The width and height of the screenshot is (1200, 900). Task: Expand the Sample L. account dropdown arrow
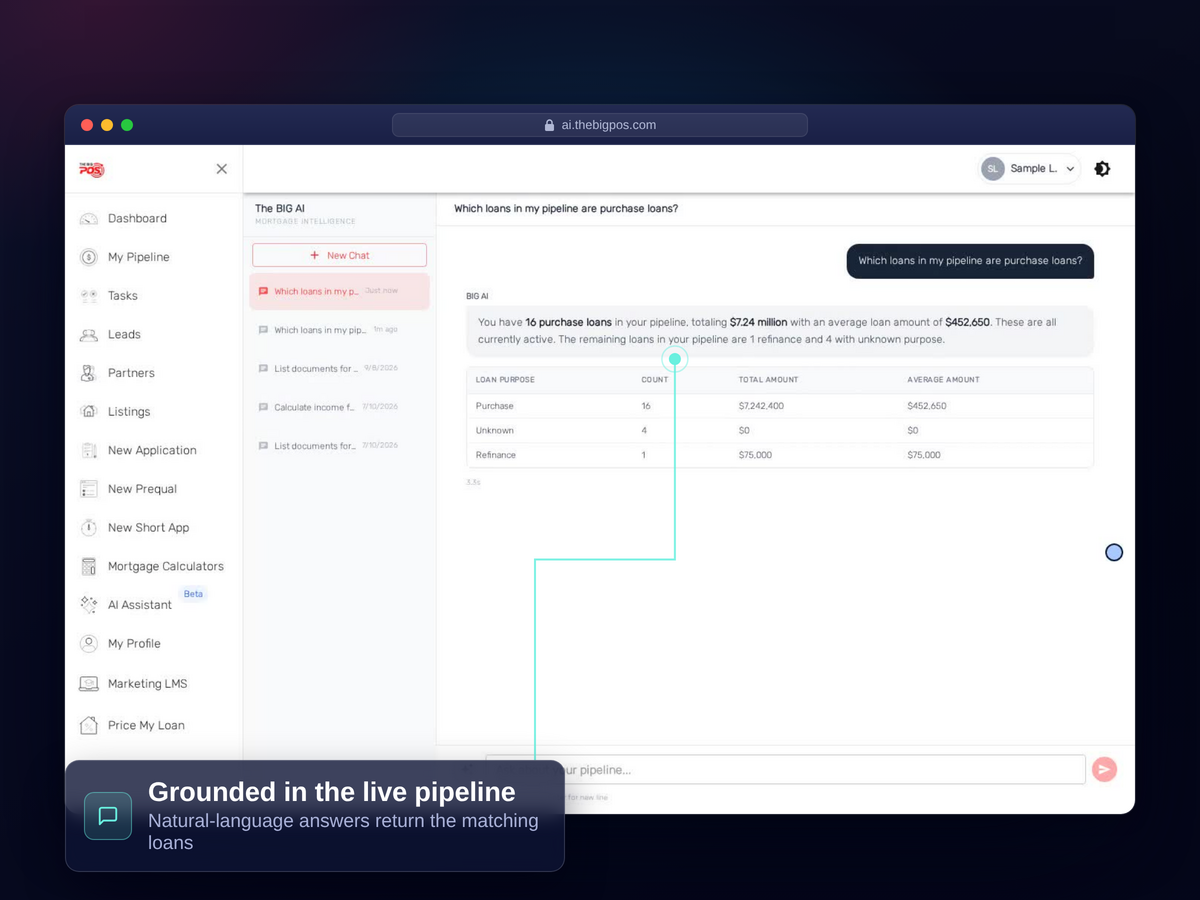click(x=1070, y=169)
